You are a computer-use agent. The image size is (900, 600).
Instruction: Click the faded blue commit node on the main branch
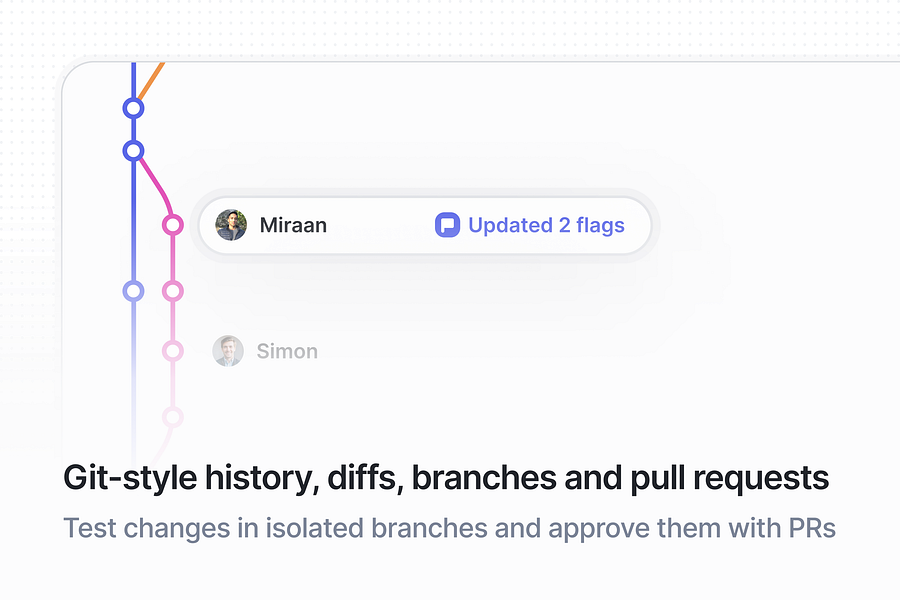pyautogui.click(x=133, y=291)
